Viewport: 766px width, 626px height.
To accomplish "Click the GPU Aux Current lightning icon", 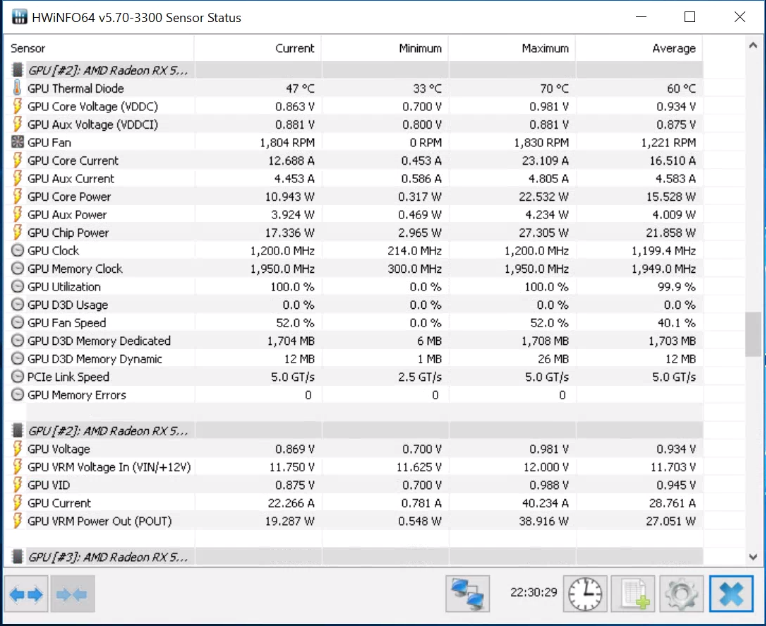I will tap(17, 178).
